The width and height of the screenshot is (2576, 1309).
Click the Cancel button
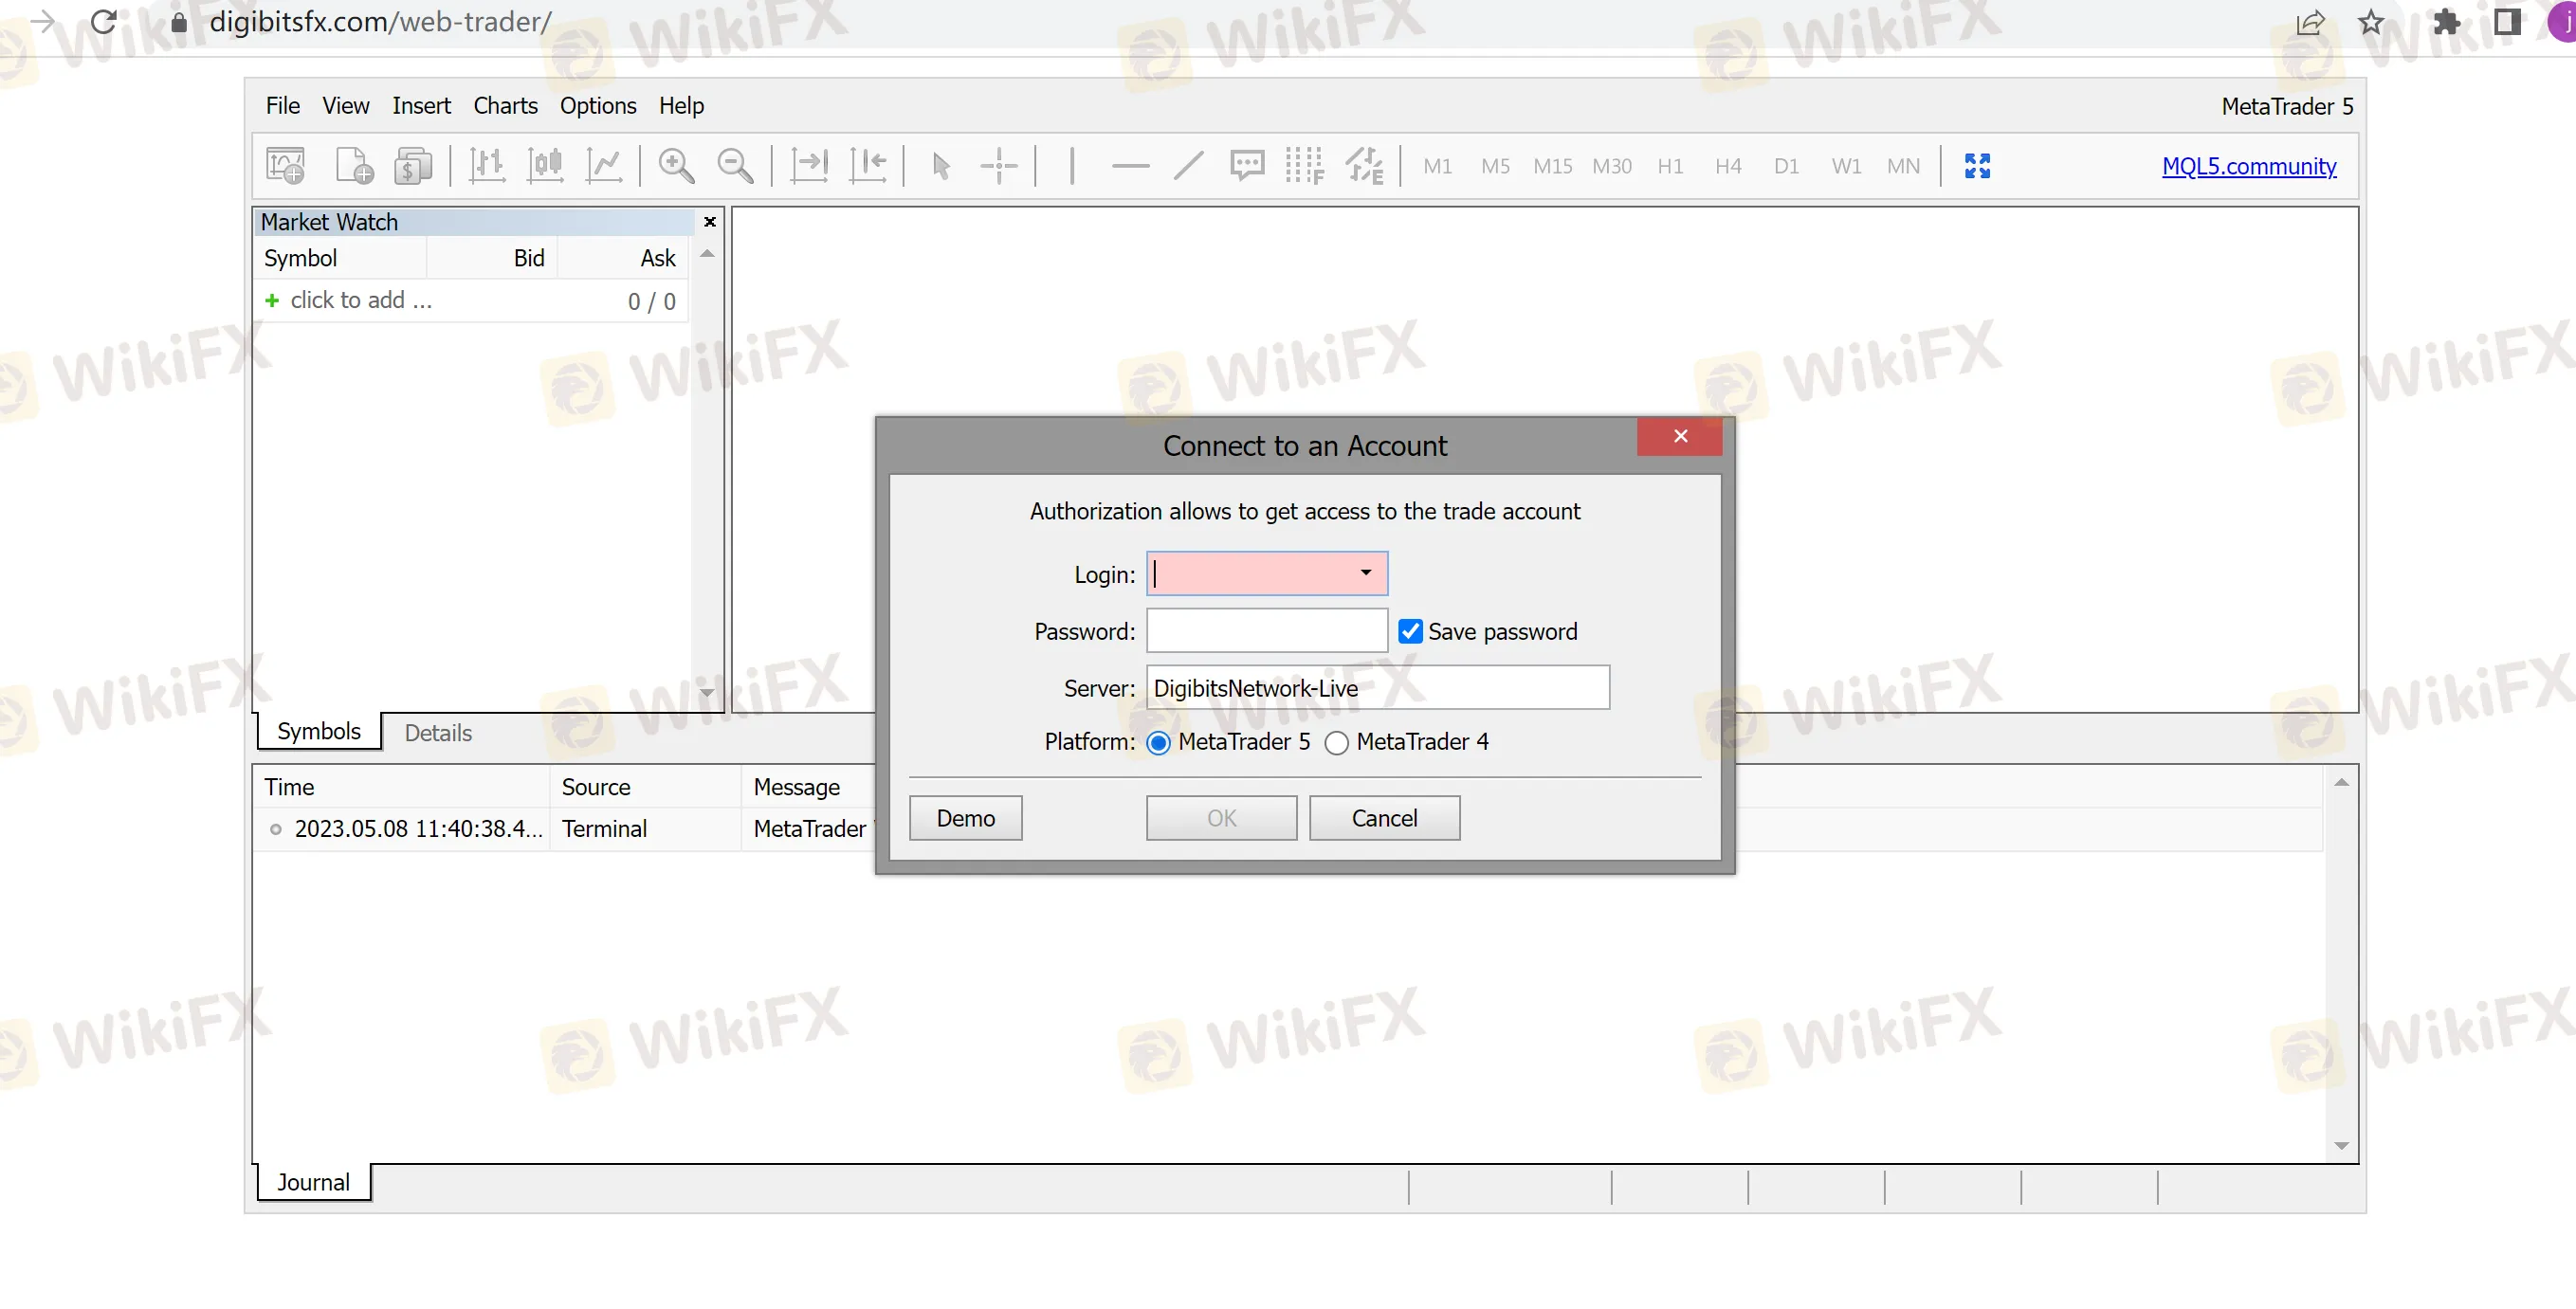click(1382, 816)
